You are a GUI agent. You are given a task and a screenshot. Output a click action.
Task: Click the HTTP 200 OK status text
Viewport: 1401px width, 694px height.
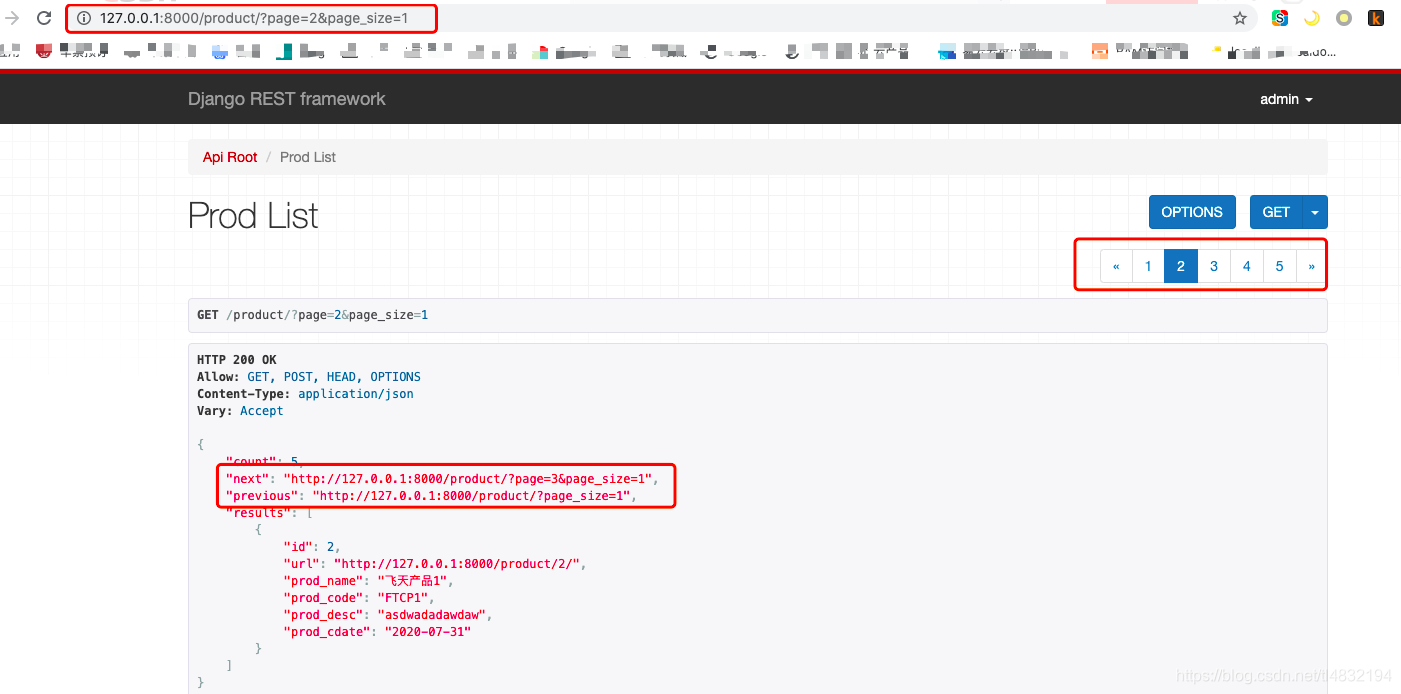237,360
